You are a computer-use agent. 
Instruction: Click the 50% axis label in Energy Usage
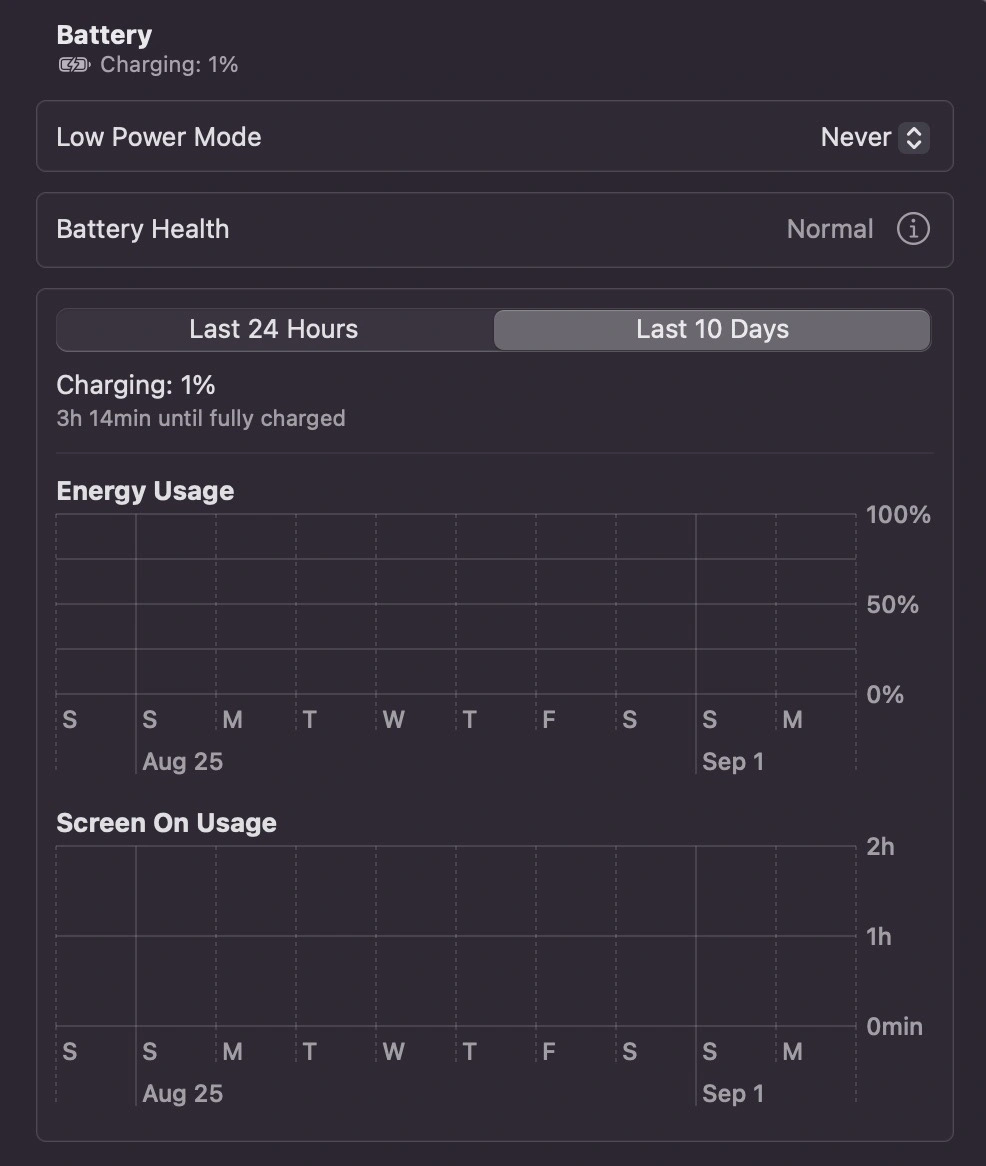click(x=892, y=605)
